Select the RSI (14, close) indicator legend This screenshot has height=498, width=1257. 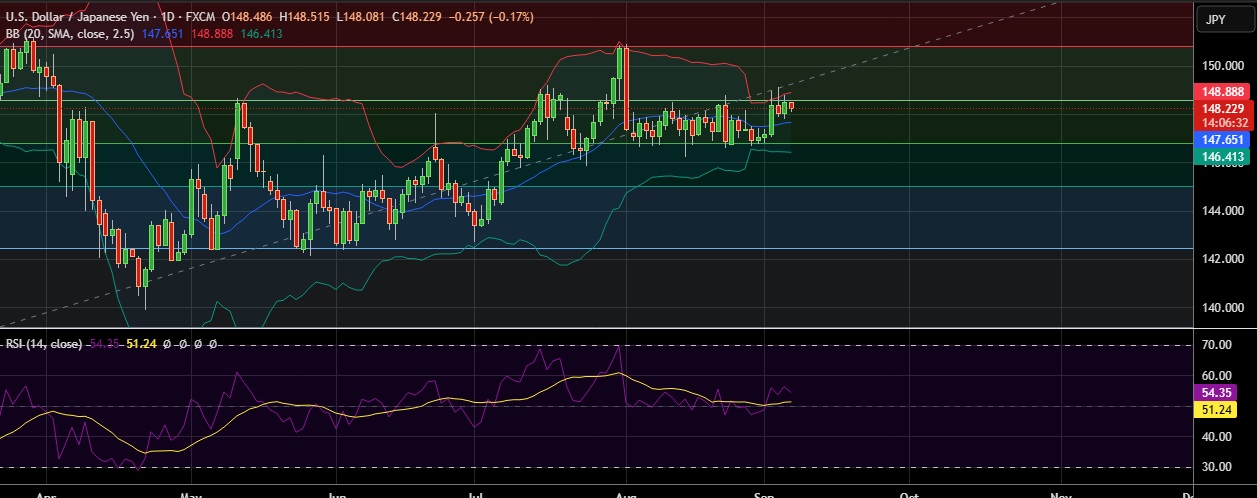(x=44, y=343)
